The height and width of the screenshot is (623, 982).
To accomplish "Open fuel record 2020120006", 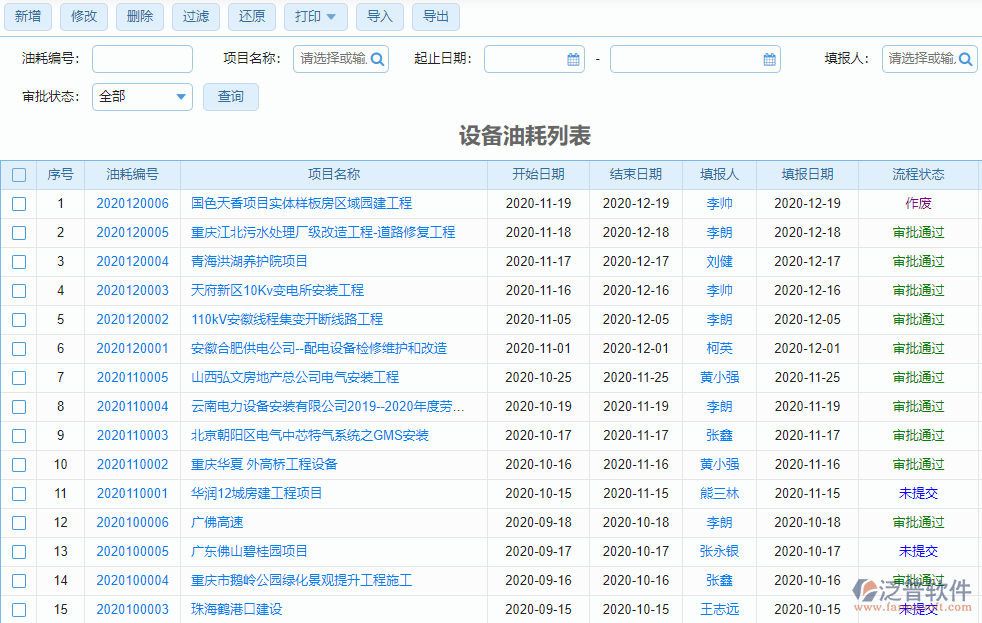I will pos(131,203).
